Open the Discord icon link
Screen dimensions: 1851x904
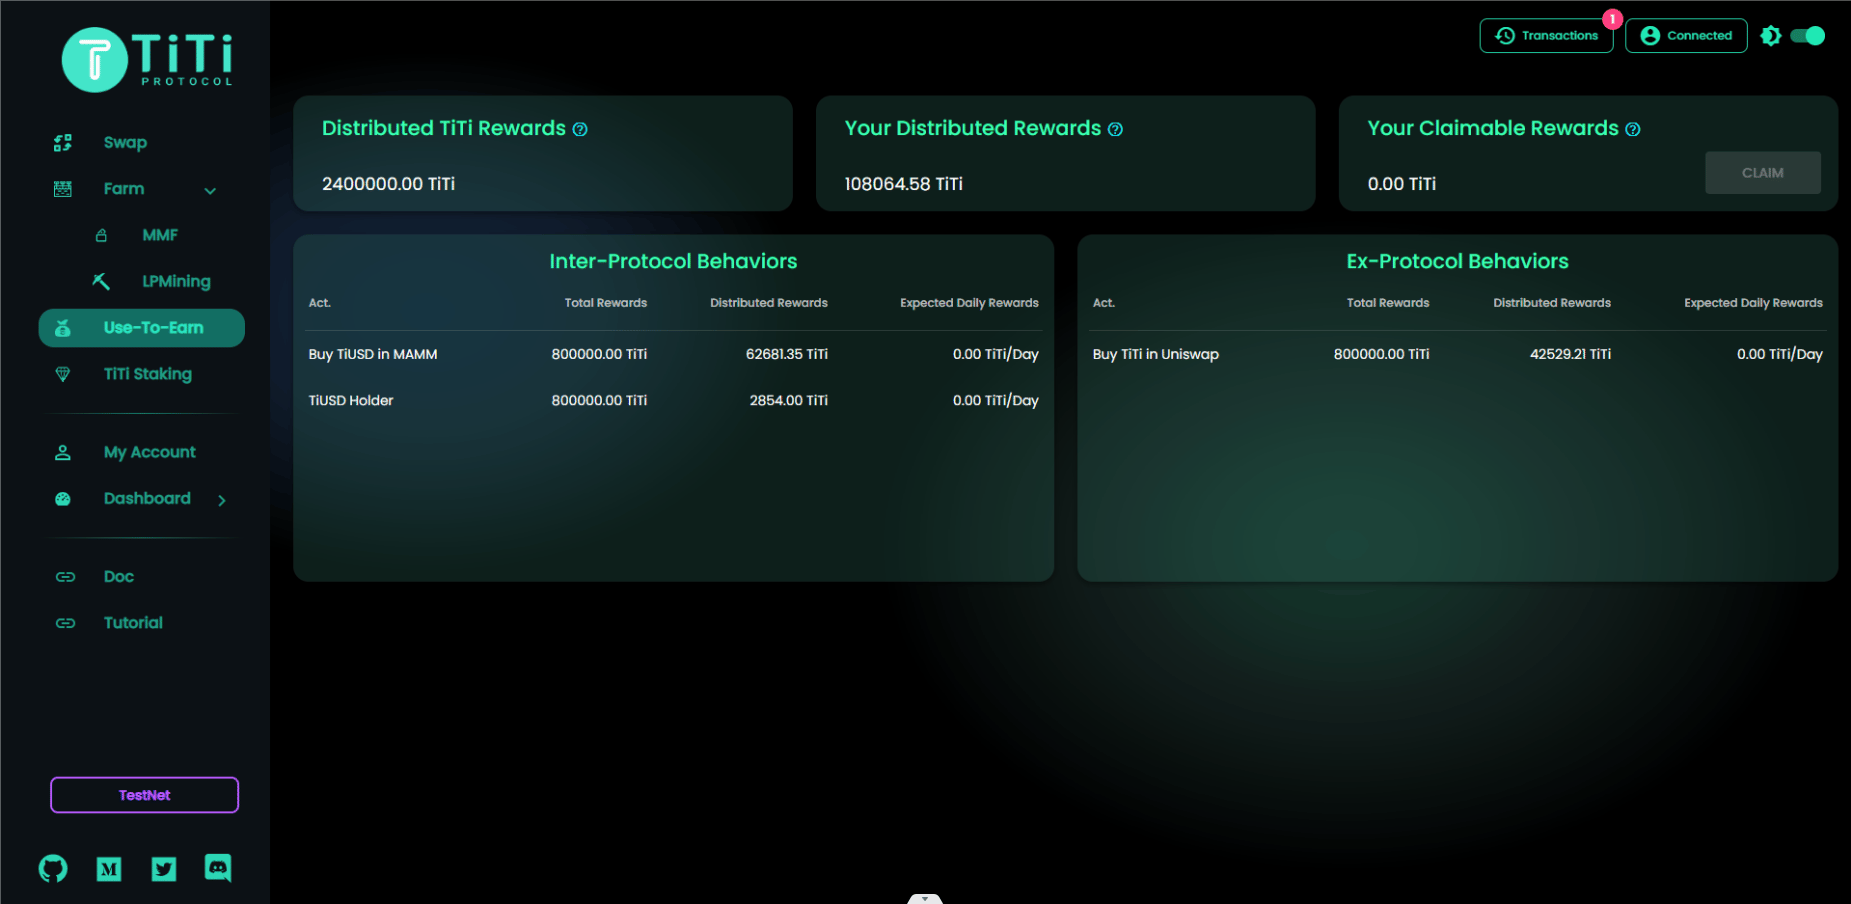218,868
